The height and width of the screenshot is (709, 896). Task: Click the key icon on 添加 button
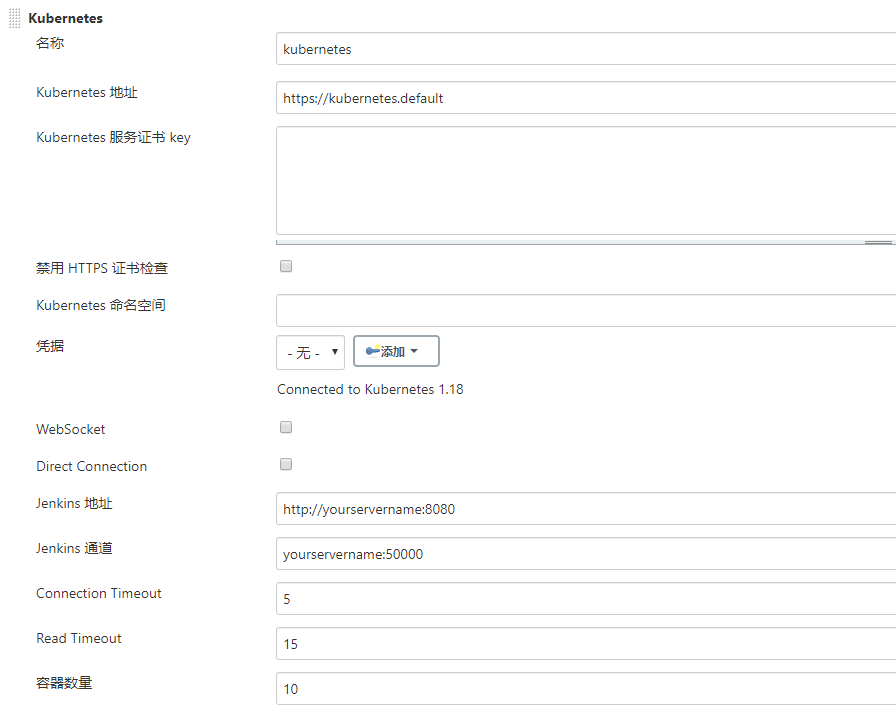373,351
